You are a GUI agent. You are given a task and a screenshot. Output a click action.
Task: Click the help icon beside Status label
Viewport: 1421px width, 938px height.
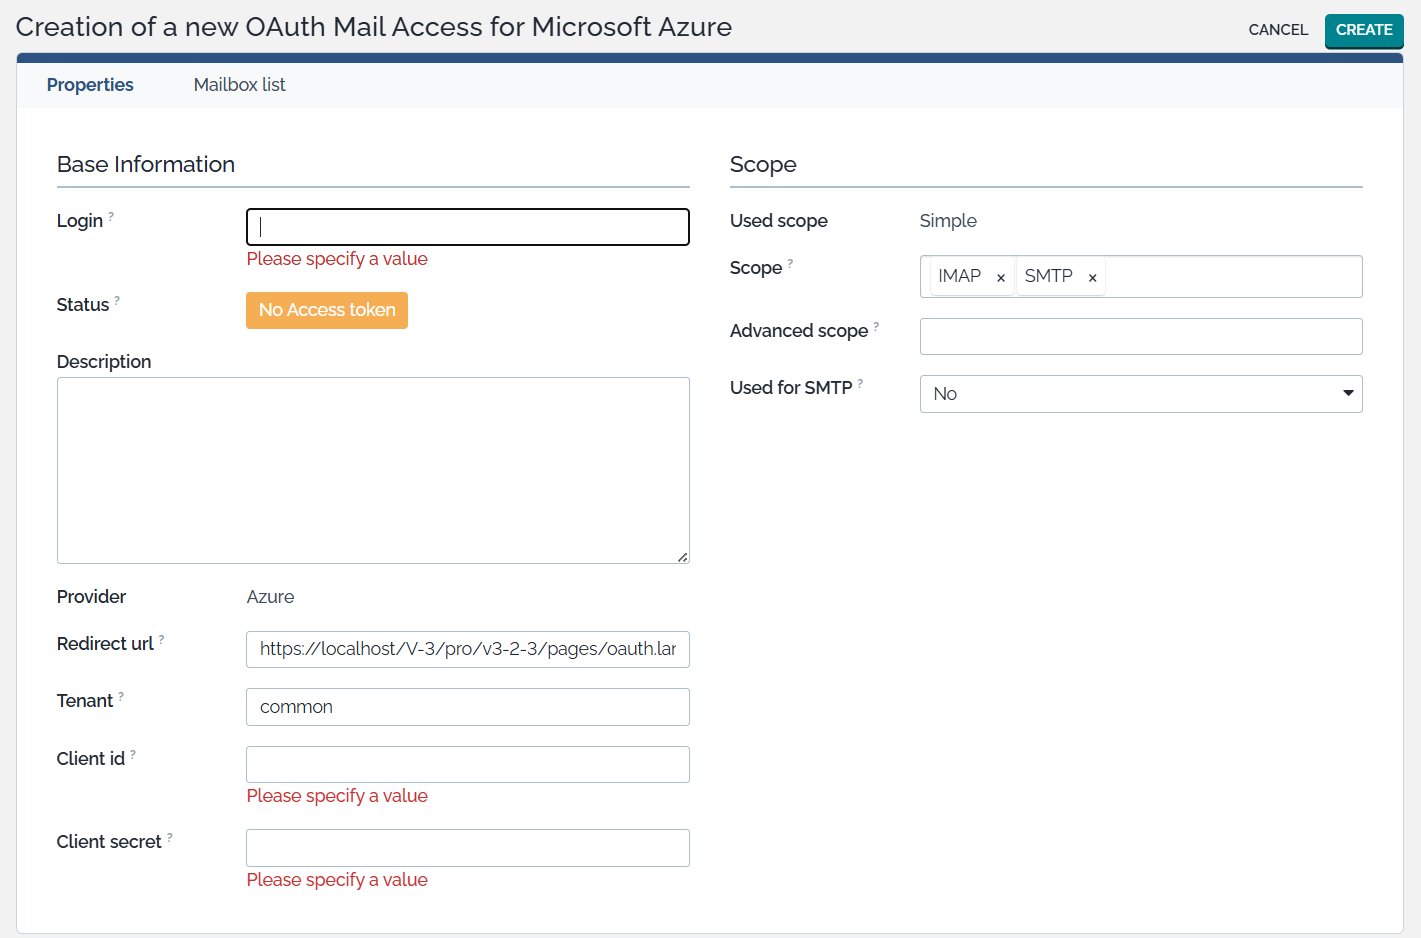[x=117, y=299]
